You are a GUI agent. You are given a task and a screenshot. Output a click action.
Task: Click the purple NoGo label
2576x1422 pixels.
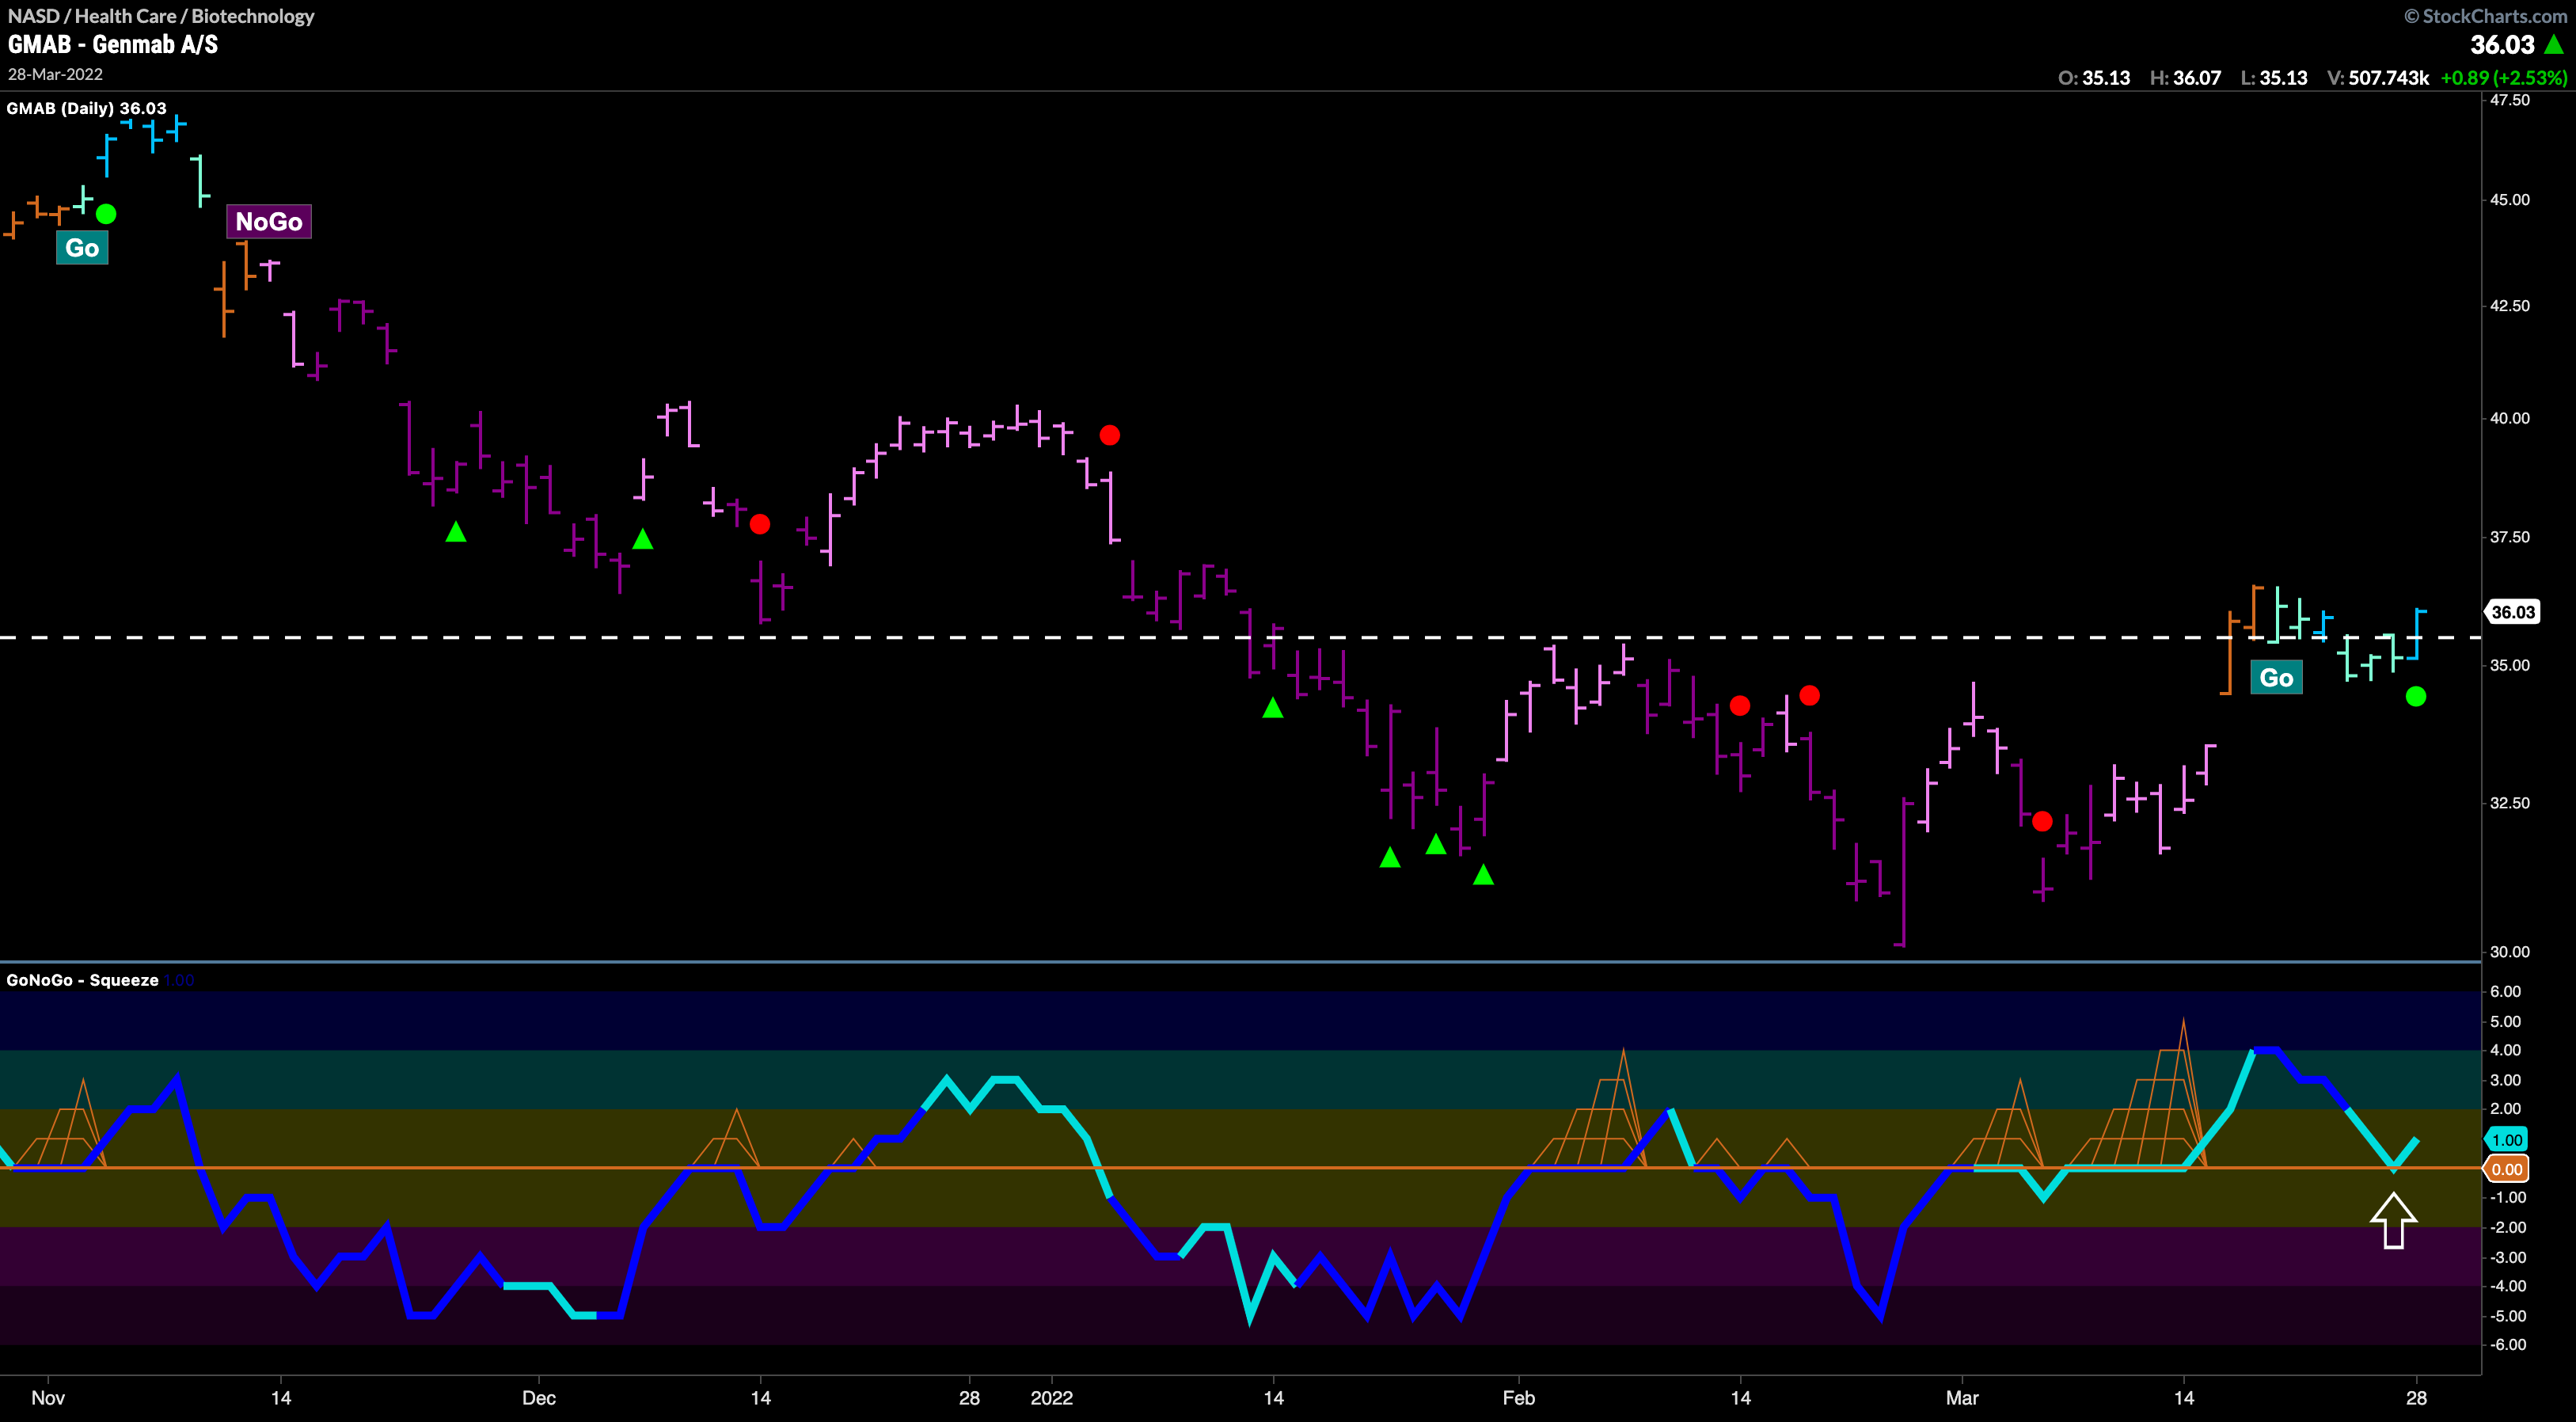(269, 222)
